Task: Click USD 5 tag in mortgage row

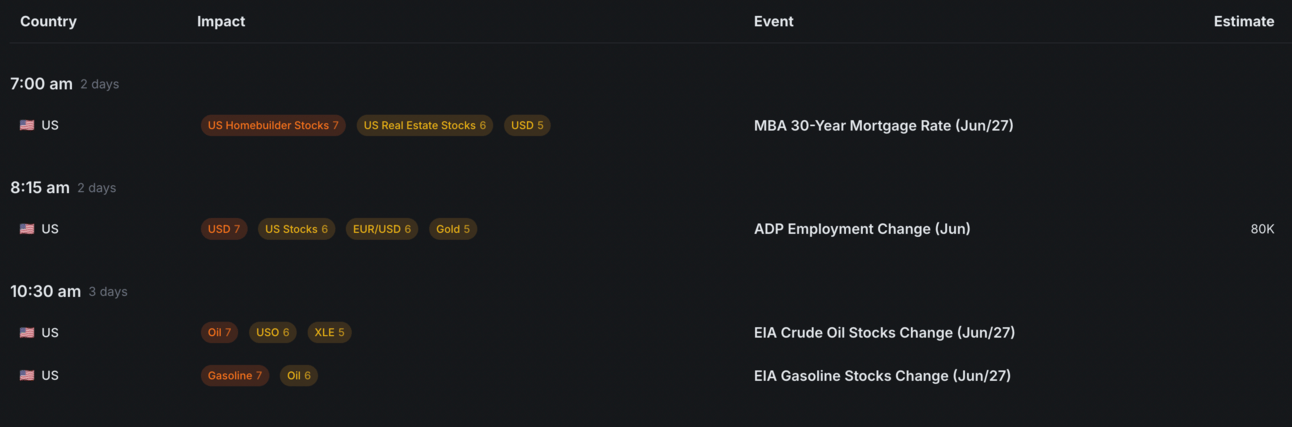Action: coord(527,126)
